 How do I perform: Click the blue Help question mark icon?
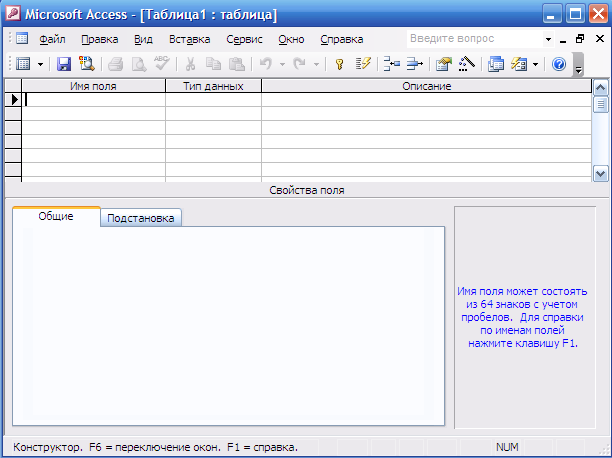[559, 64]
